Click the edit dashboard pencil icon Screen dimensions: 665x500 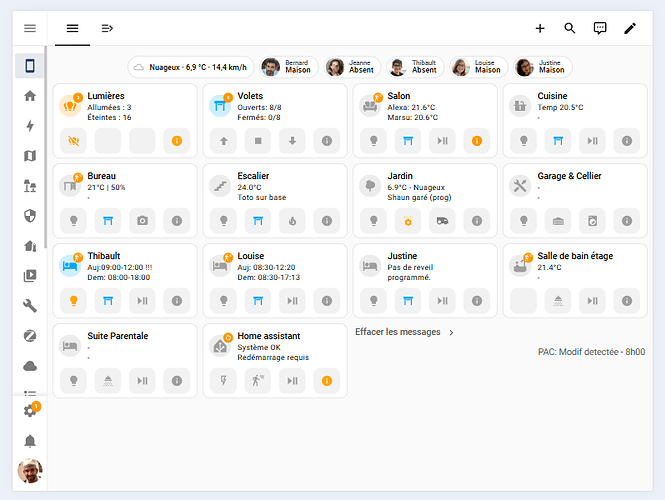tap(630, 28)
